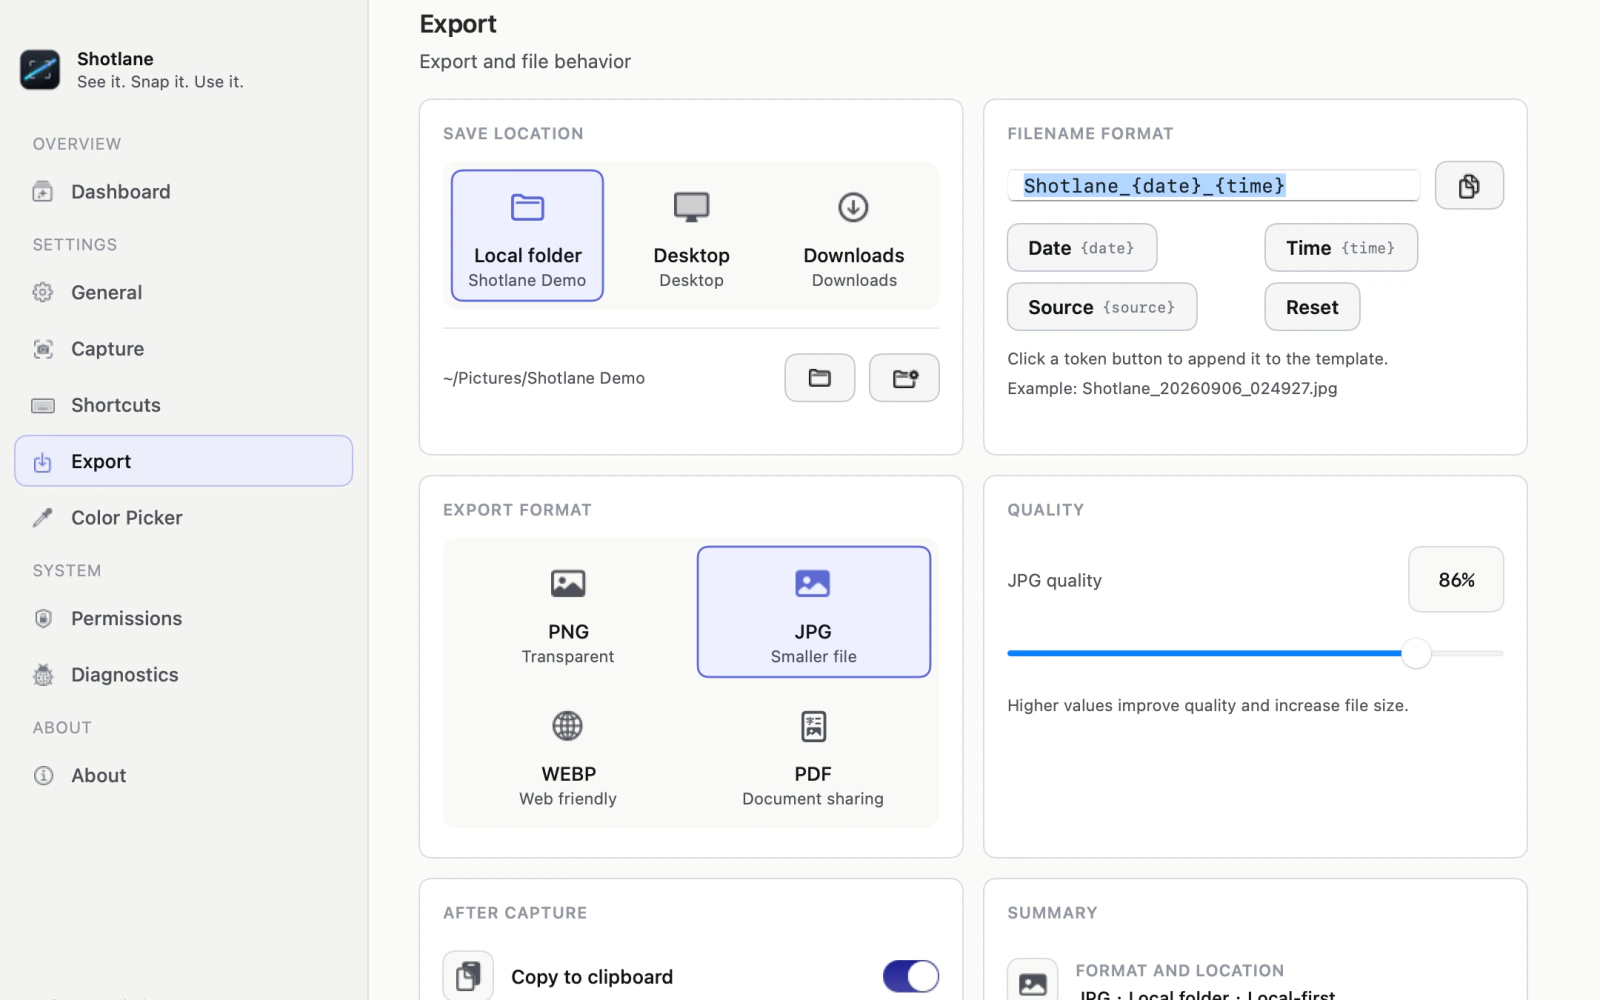Viewport: 1600px width, 1000px height.
Task: Click the About info icon
Action: tap(43, 776)
